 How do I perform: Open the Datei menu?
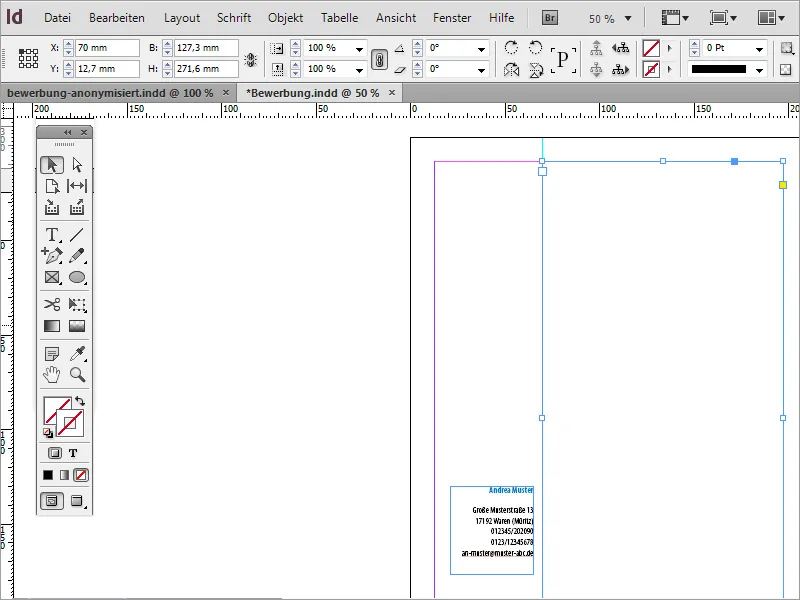(57, 18)
